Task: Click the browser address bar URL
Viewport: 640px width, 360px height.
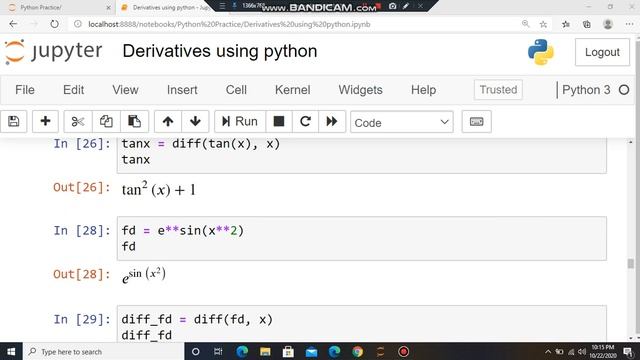Action: pos(229,24)
